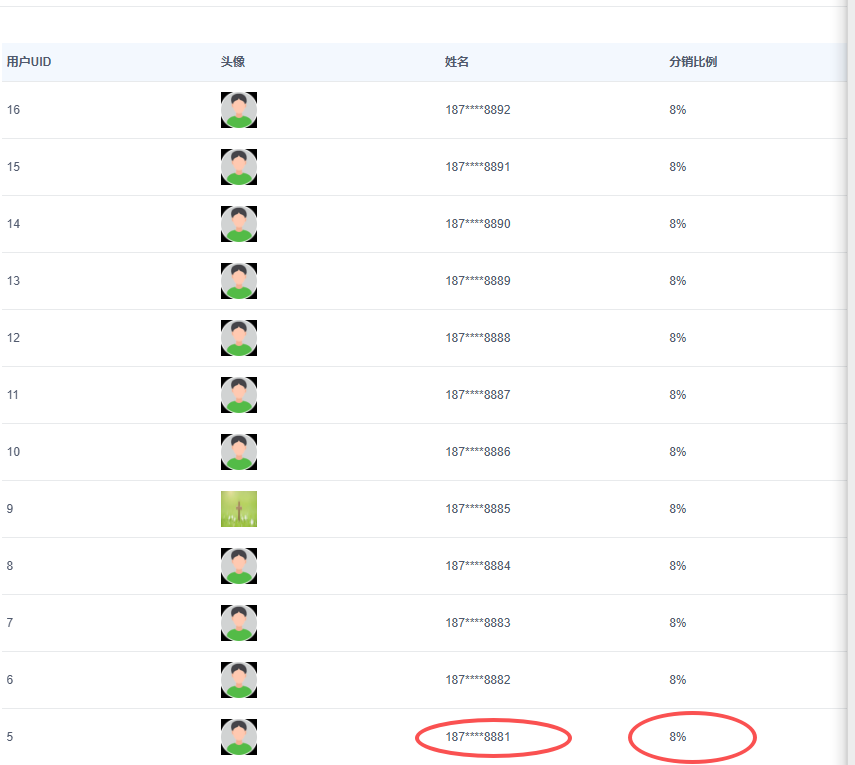855x765 pixels.
Task: Open the avatar in UID 10 row
Action: click(x=239, y=452)
